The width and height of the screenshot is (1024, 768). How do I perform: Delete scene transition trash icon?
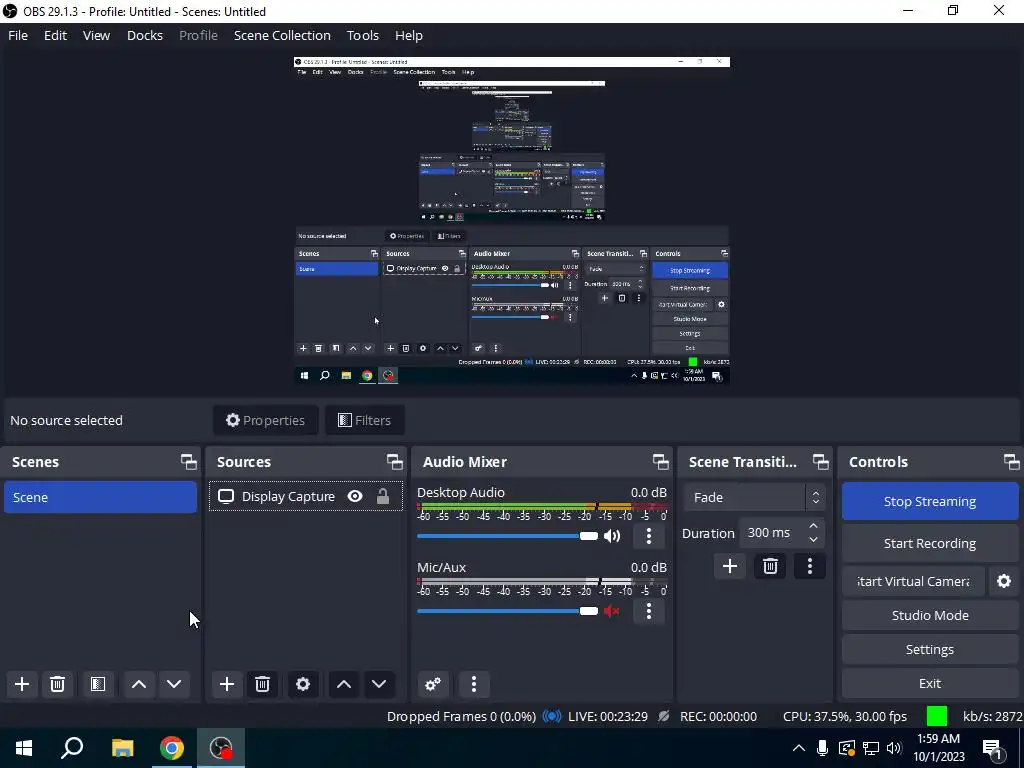pos(770,566)
